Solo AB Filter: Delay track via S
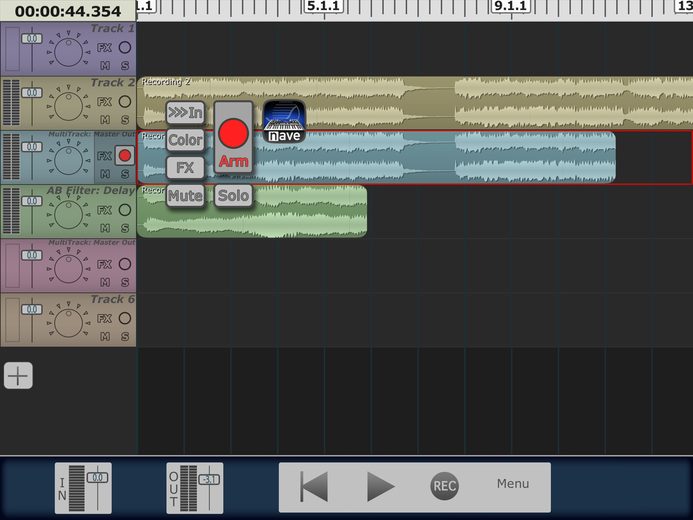 point(125,228)
